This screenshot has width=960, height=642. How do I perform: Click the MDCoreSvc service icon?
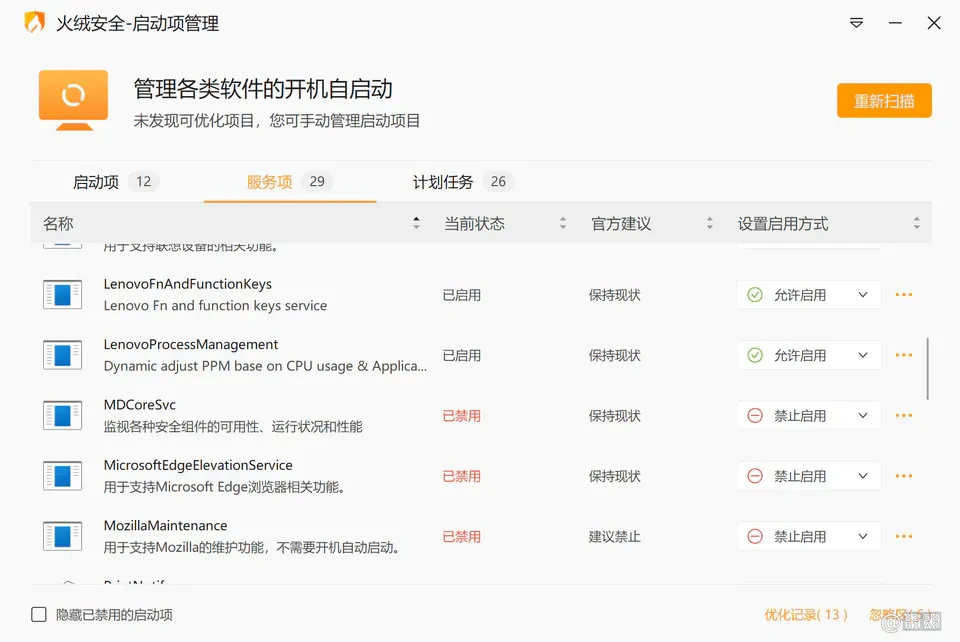62,416
